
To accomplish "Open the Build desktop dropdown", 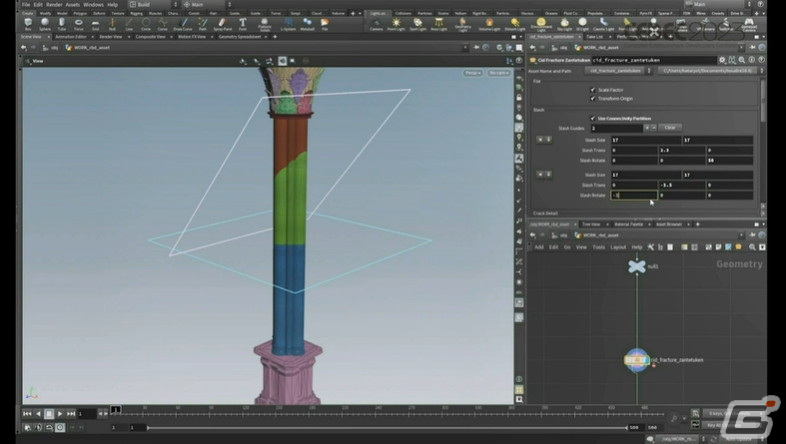I will tap(152, 5).
